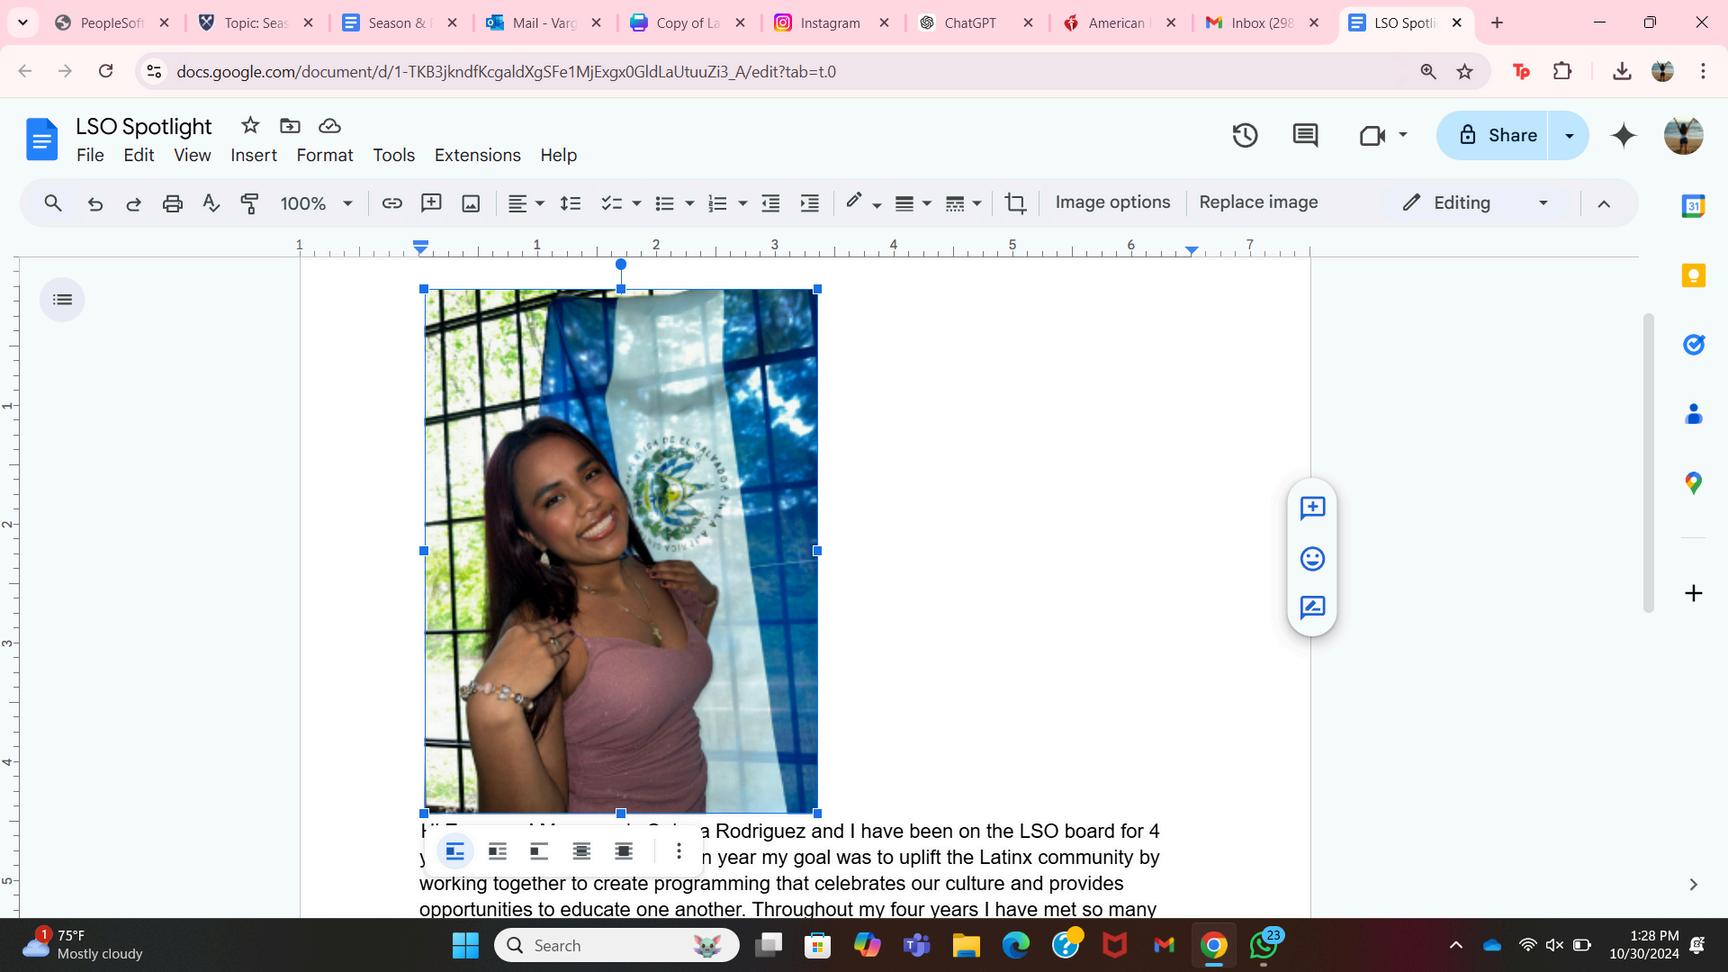The height and width of the screenshot is (972, 1728).
Task: Place the image Behind text
Action: pyautogui.click(x=581, y=851)
